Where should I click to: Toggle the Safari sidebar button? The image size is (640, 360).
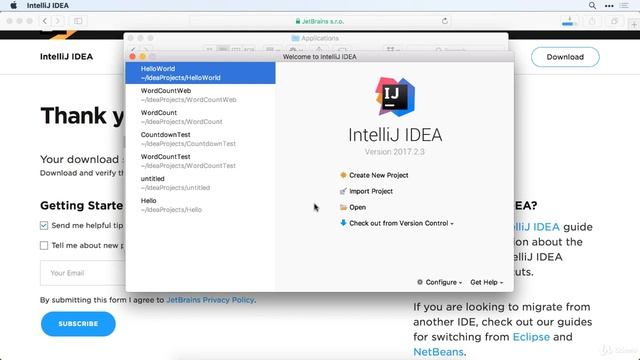pyautogui.click(x=78, y=21)
